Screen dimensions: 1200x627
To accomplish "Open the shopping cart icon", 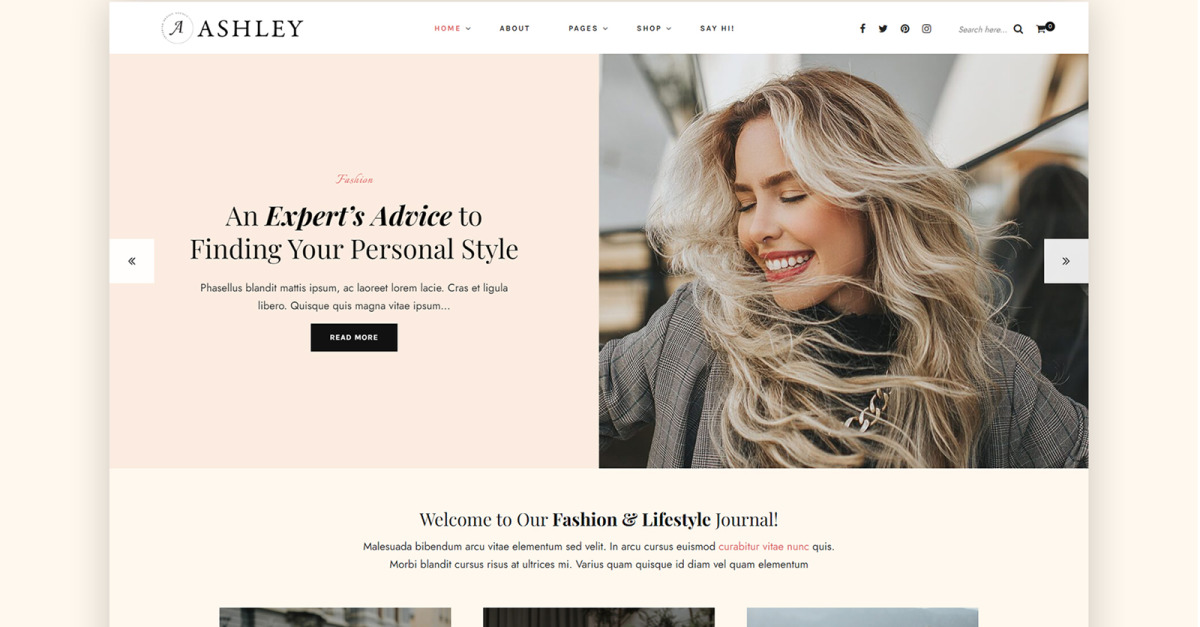I will (1044, 28).
